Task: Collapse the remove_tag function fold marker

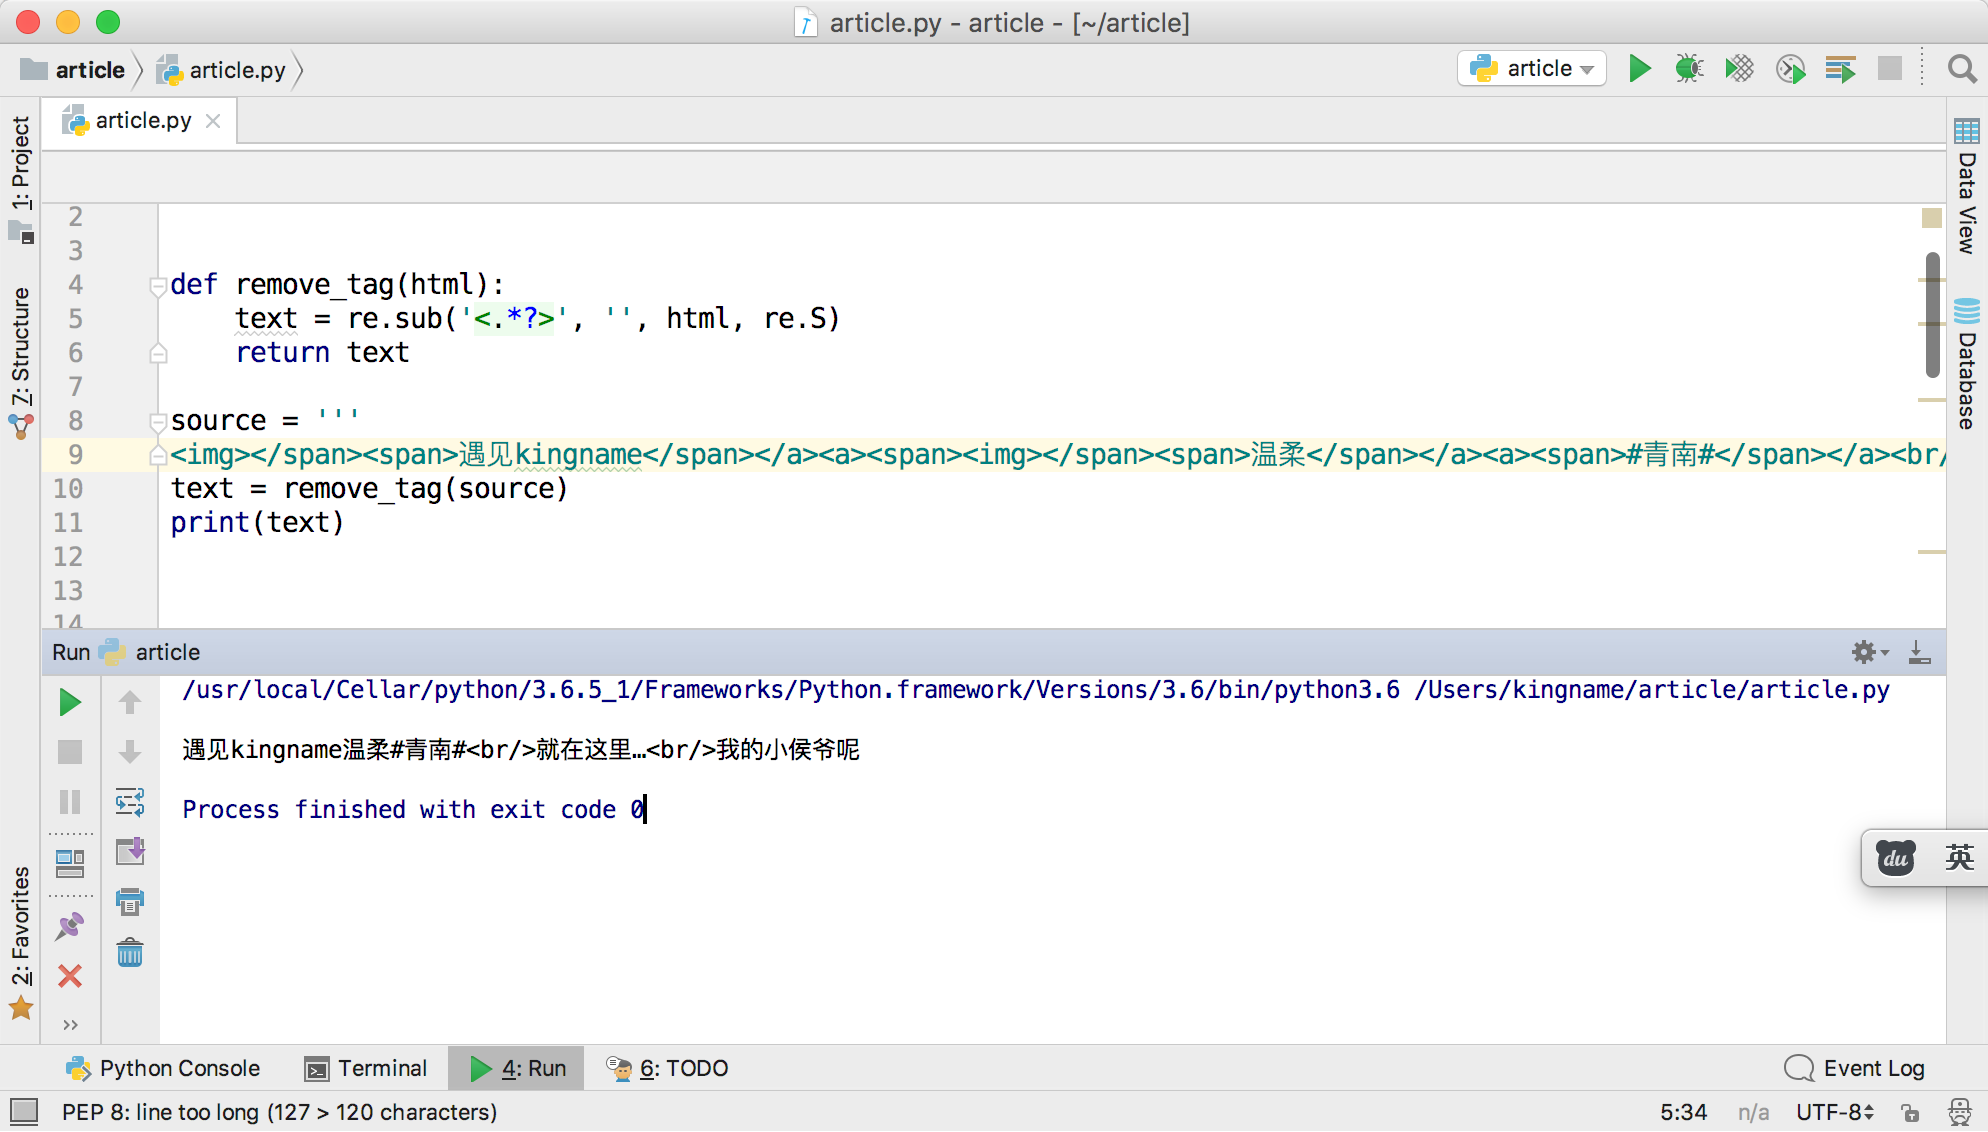Action: coord(157,286)
